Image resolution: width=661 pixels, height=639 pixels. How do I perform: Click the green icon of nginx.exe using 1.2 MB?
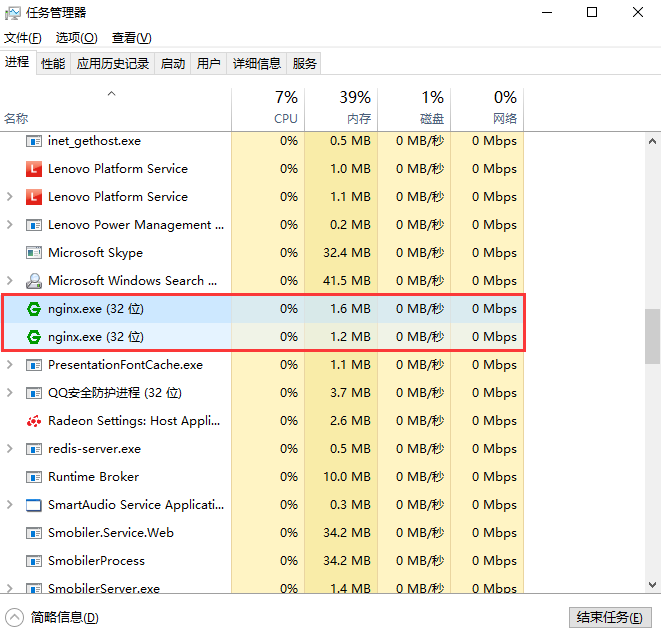34,337
